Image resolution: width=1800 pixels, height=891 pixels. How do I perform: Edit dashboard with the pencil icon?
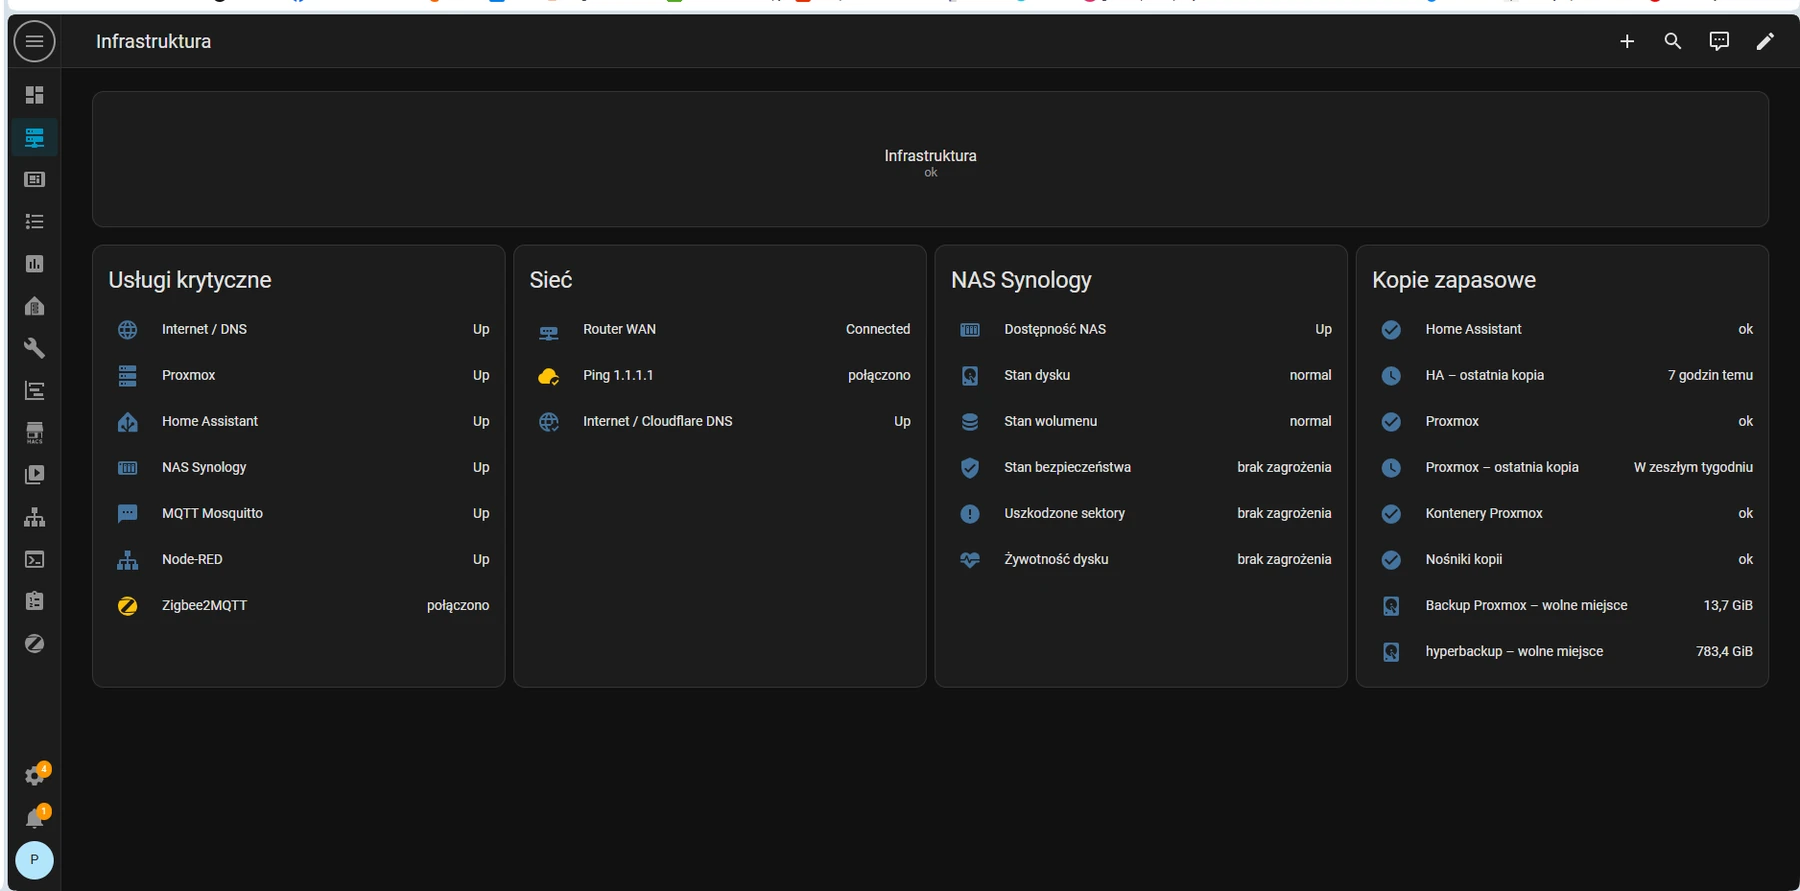coord(1765,41)
